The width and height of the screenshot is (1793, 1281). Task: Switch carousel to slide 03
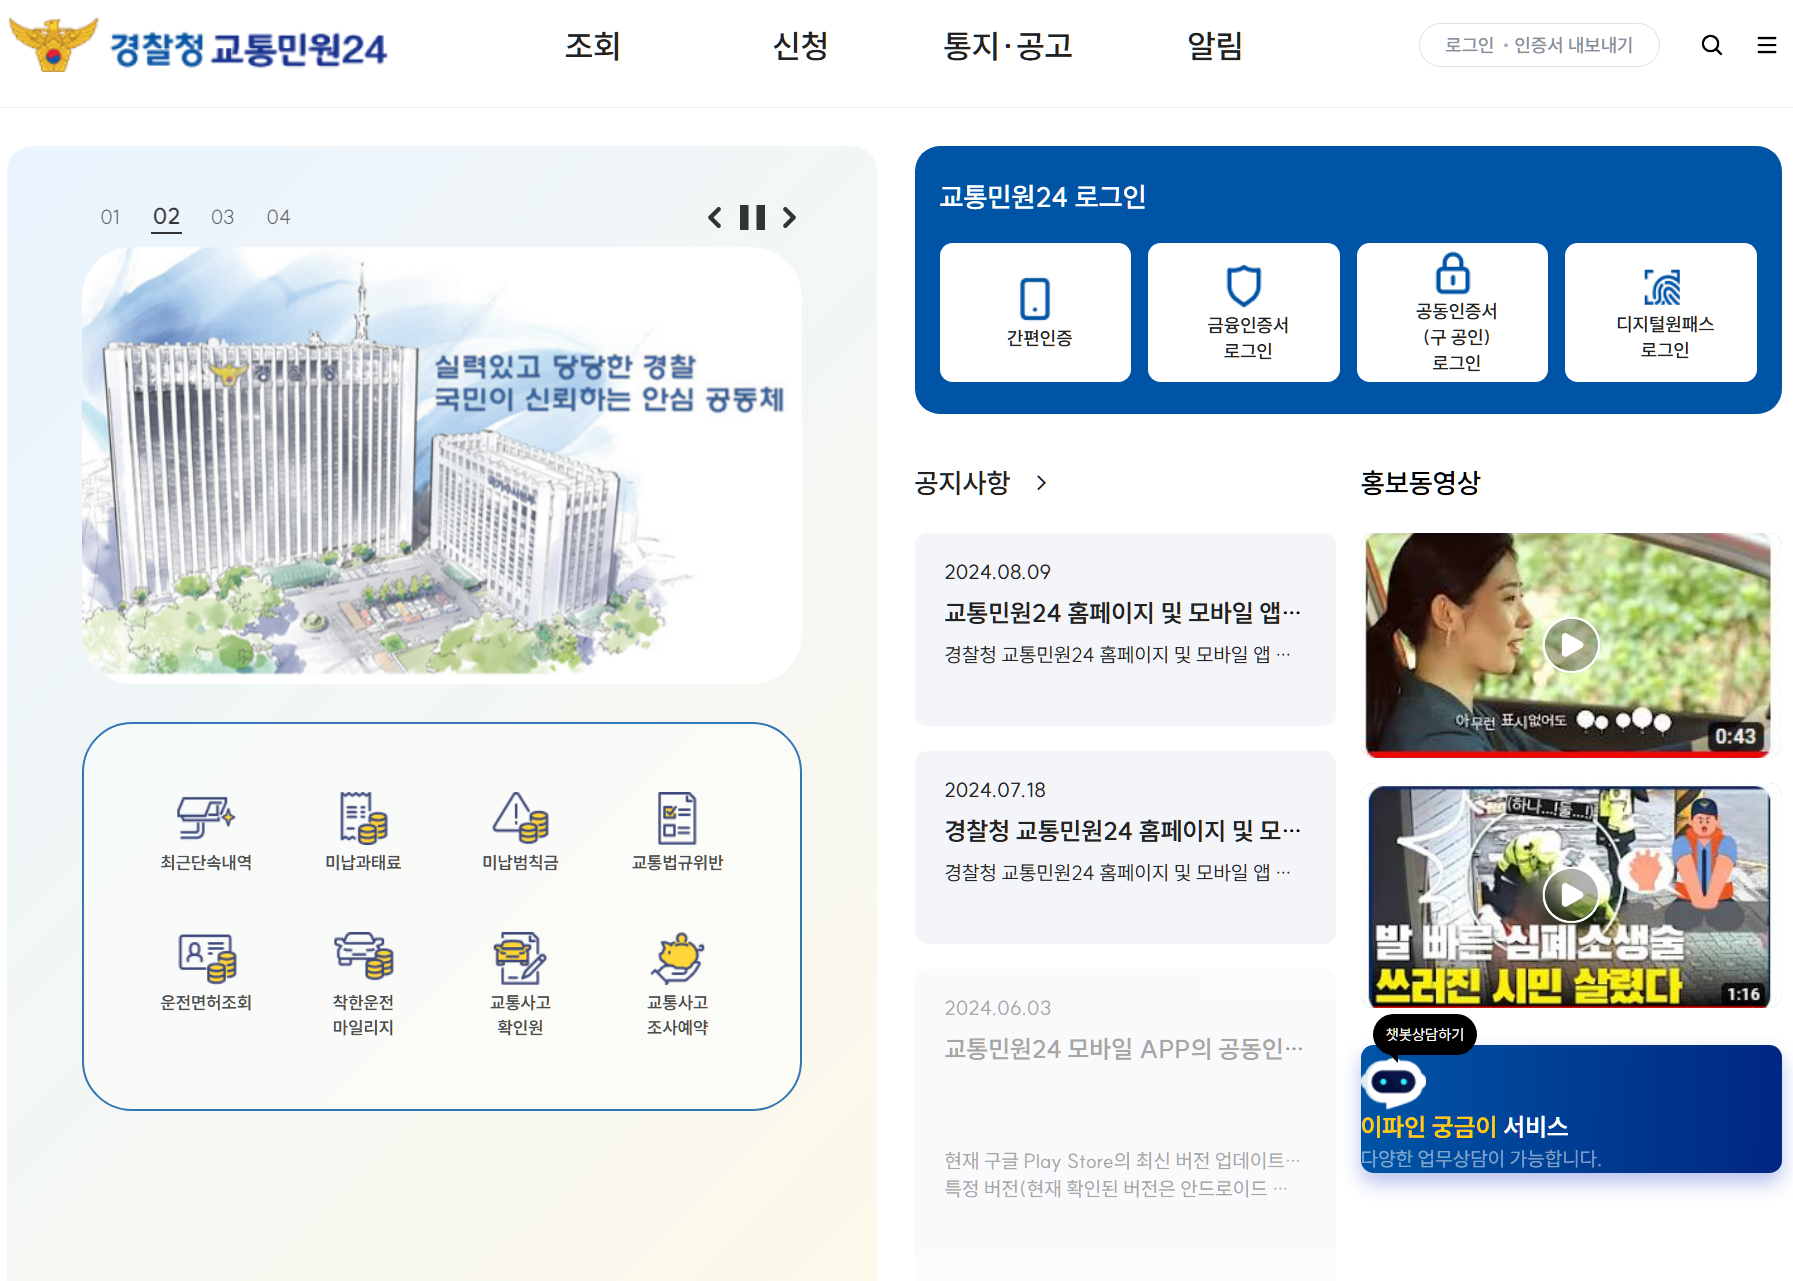[223, 216]
